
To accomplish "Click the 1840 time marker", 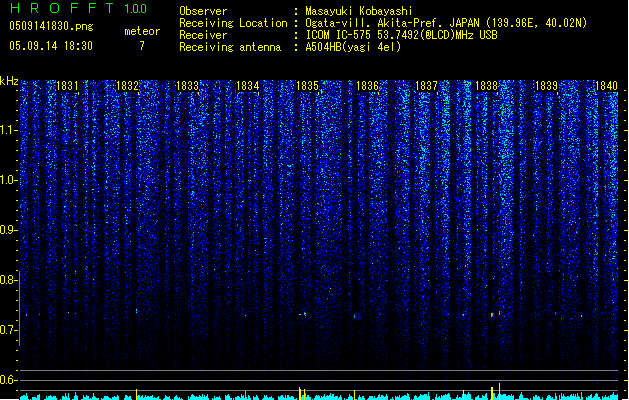I will (x=607, y=86).
